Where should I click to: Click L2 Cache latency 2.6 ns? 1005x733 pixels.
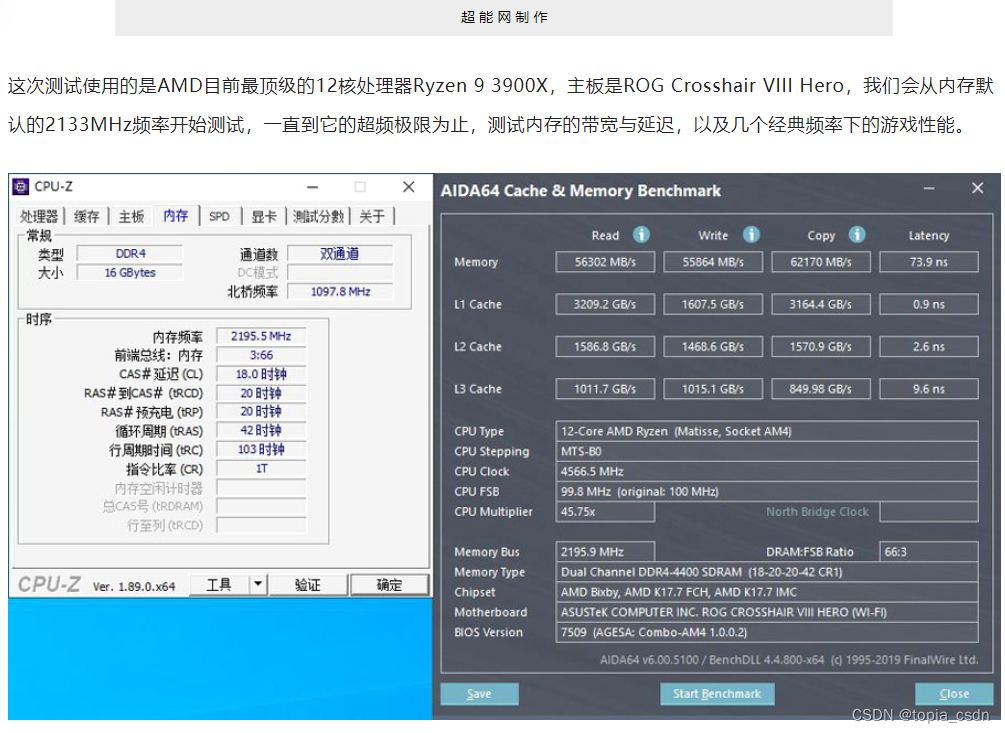929,347
